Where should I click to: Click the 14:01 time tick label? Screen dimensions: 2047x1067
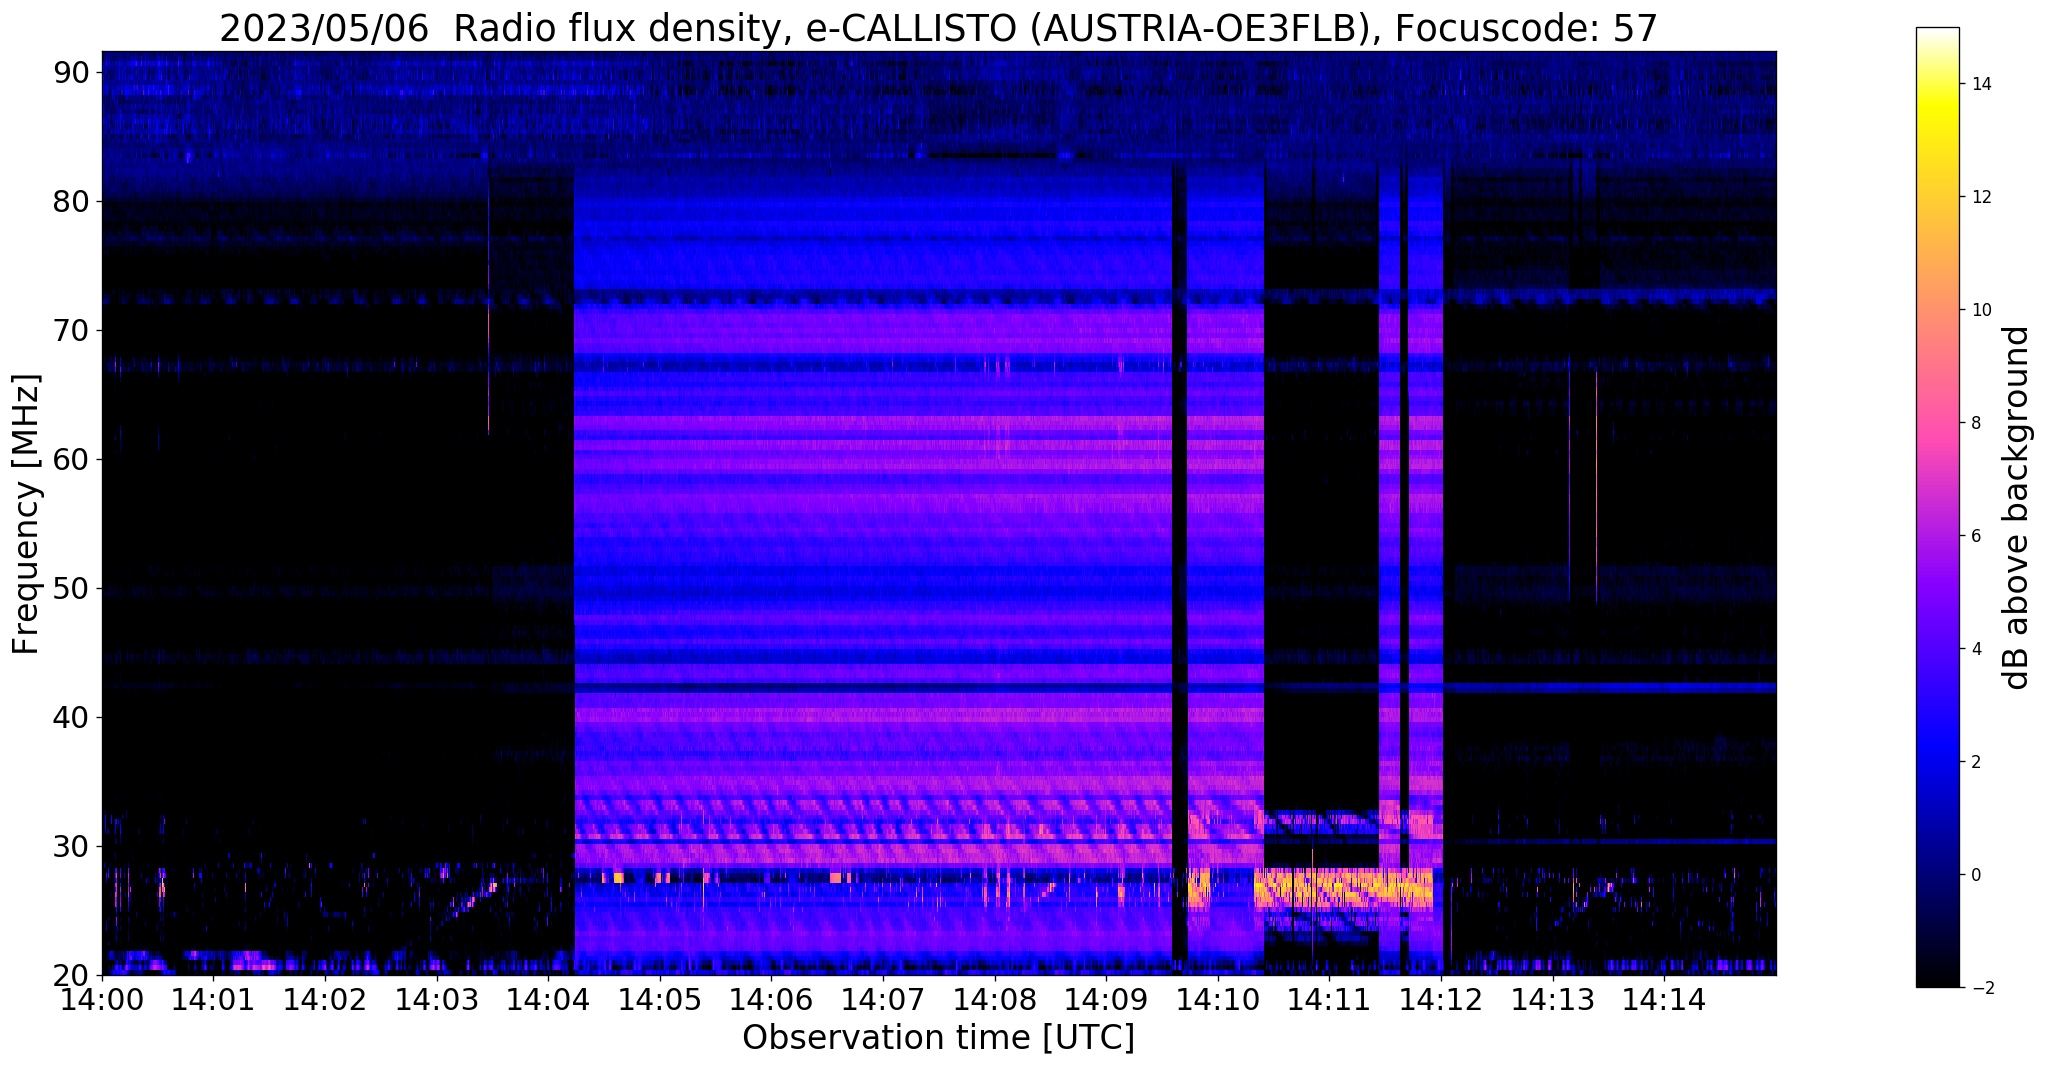pyautogui.click(x=214, y=1000)
